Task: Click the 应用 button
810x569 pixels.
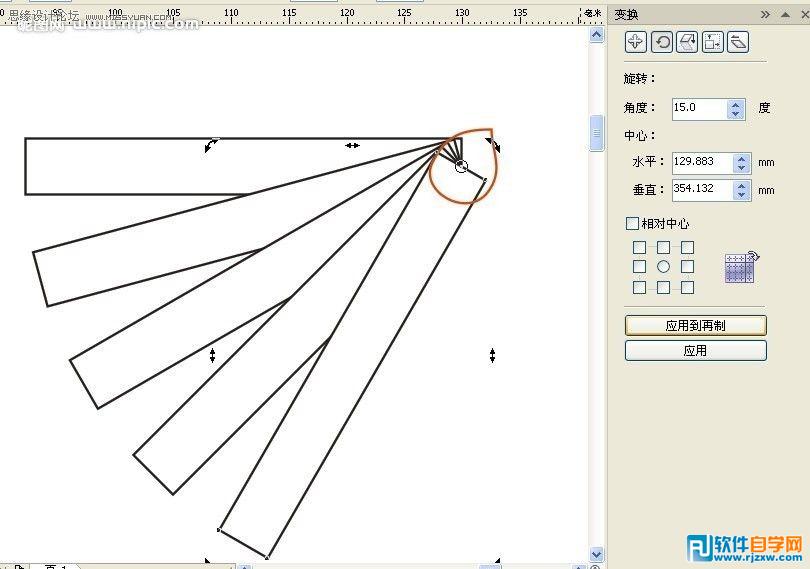Action: pyautogui.click(x=695, y=350)
